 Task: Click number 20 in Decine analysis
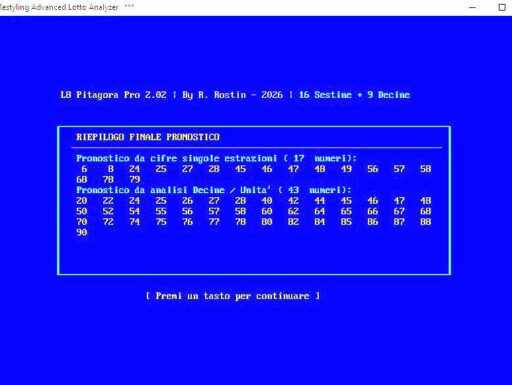pyautogui.click(x=82, y=201)
